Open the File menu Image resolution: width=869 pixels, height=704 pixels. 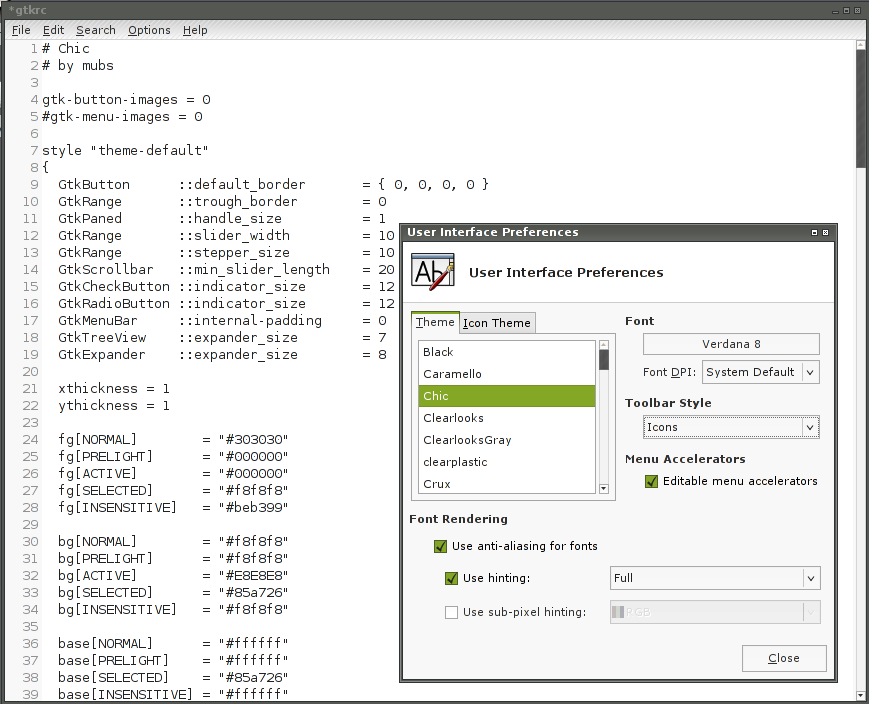pos(21,30)
